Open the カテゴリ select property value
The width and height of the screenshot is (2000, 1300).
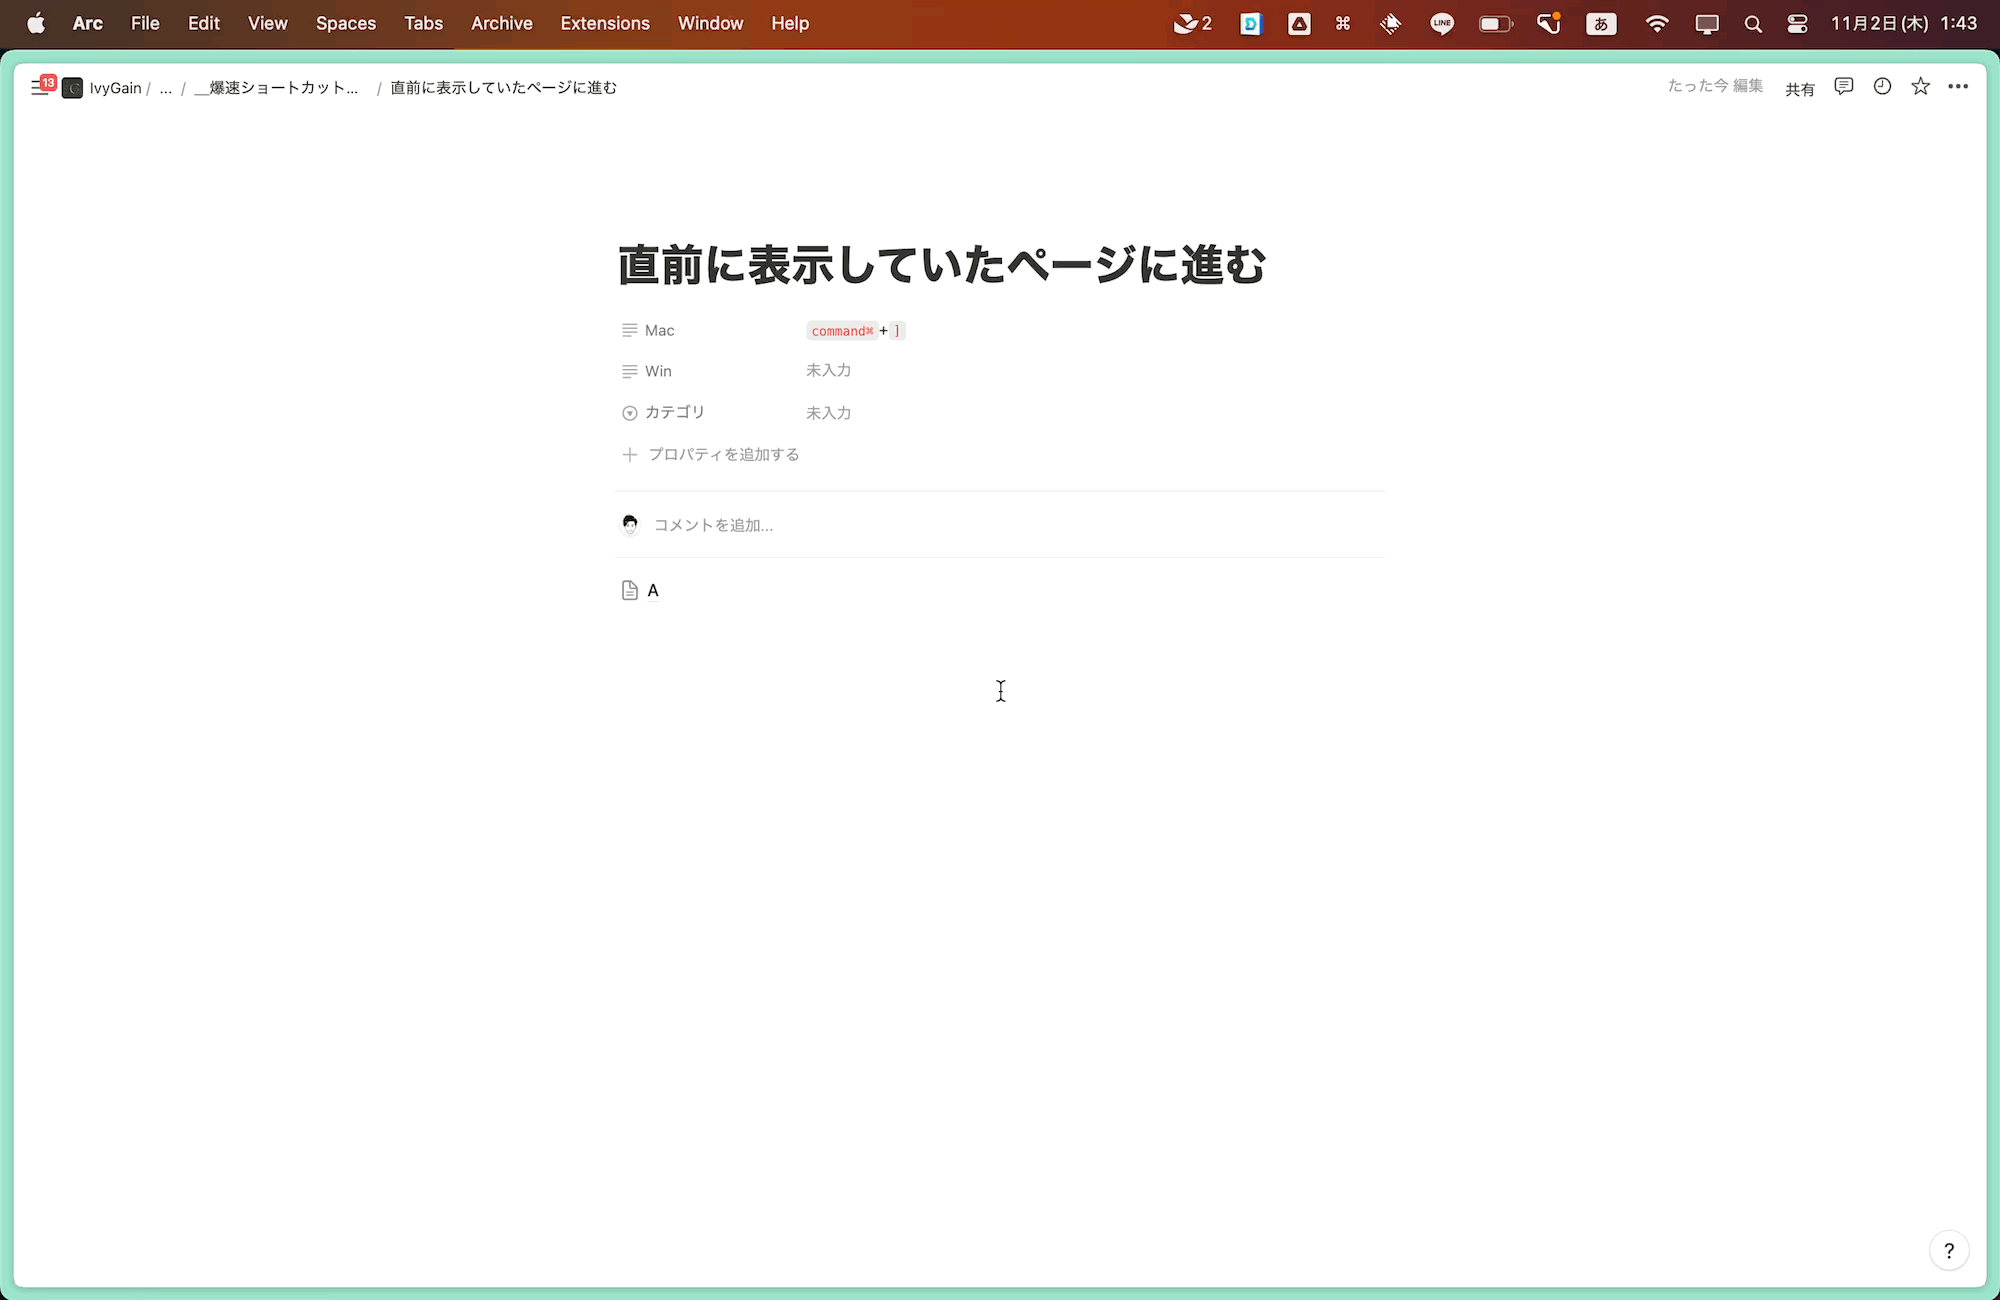click(828, 413)
